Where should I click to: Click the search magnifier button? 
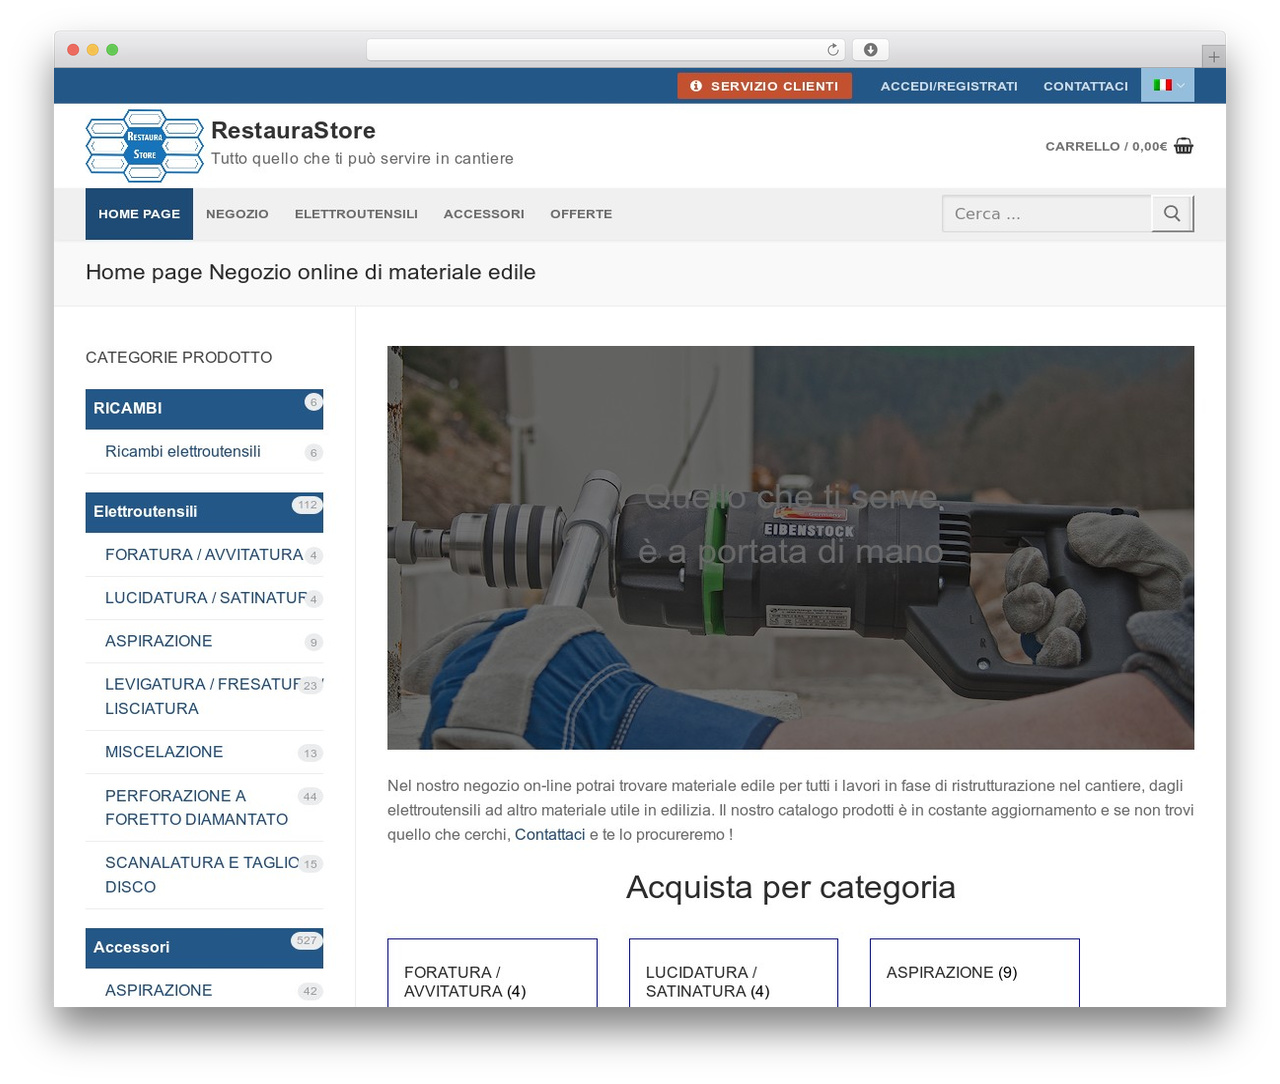click(1172, 213)
